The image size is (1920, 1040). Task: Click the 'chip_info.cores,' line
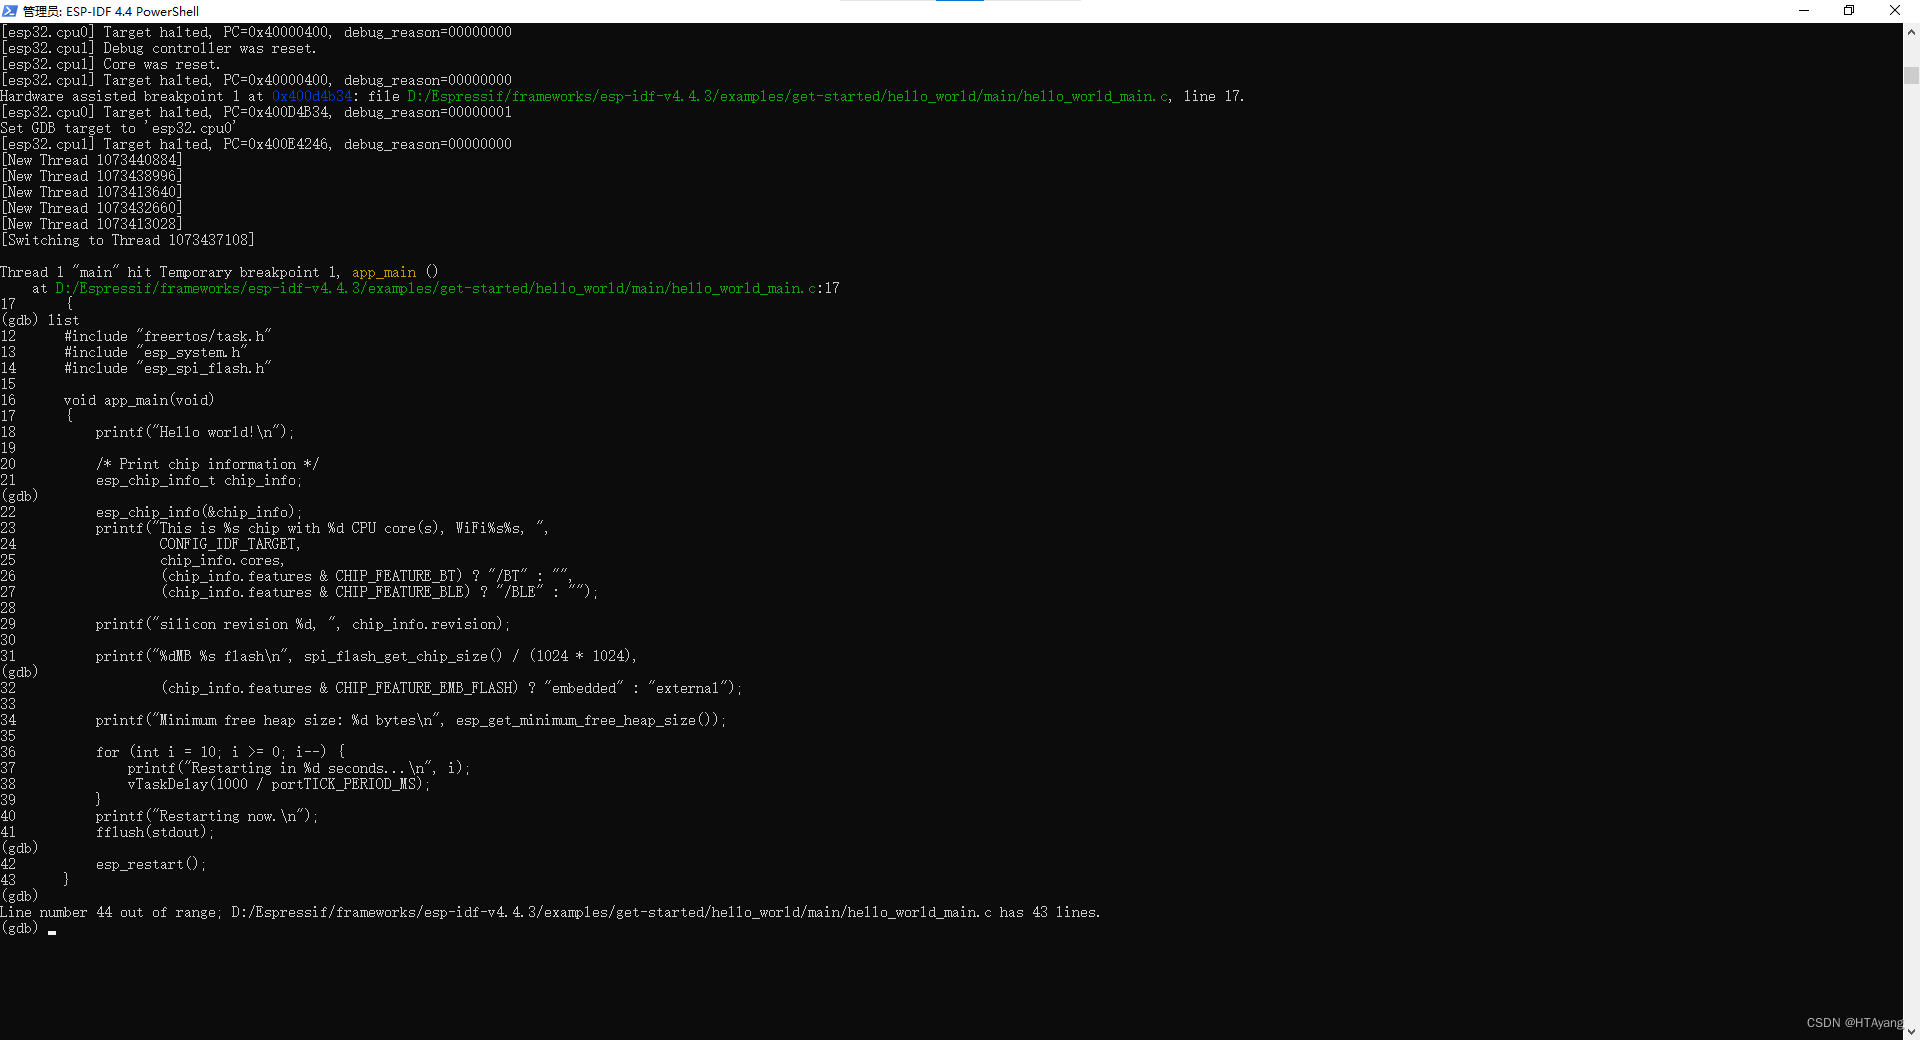point(222,560)
